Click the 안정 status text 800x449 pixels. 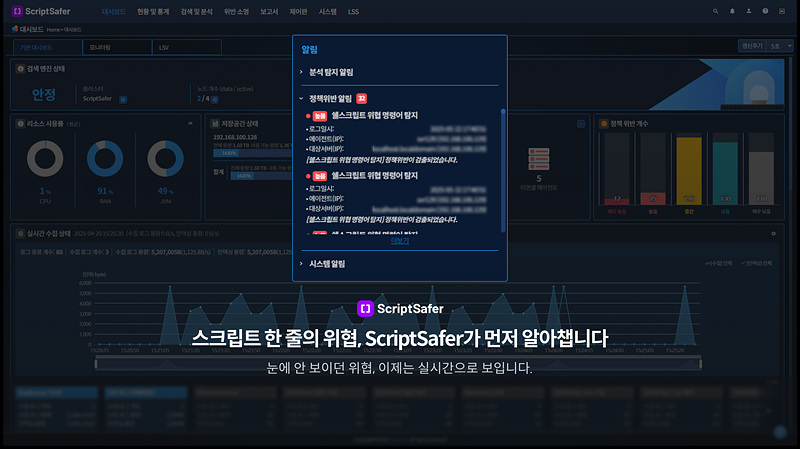coord(44,94)
